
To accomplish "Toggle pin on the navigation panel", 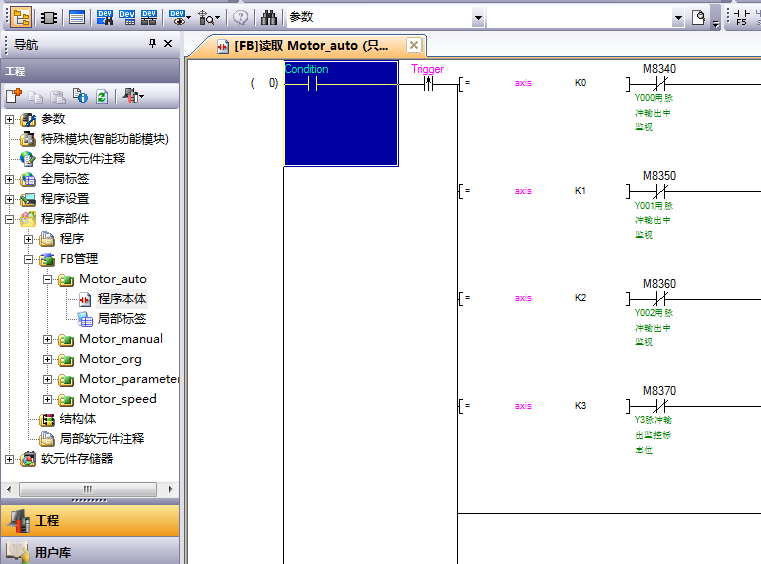I will tap(152, 43).
